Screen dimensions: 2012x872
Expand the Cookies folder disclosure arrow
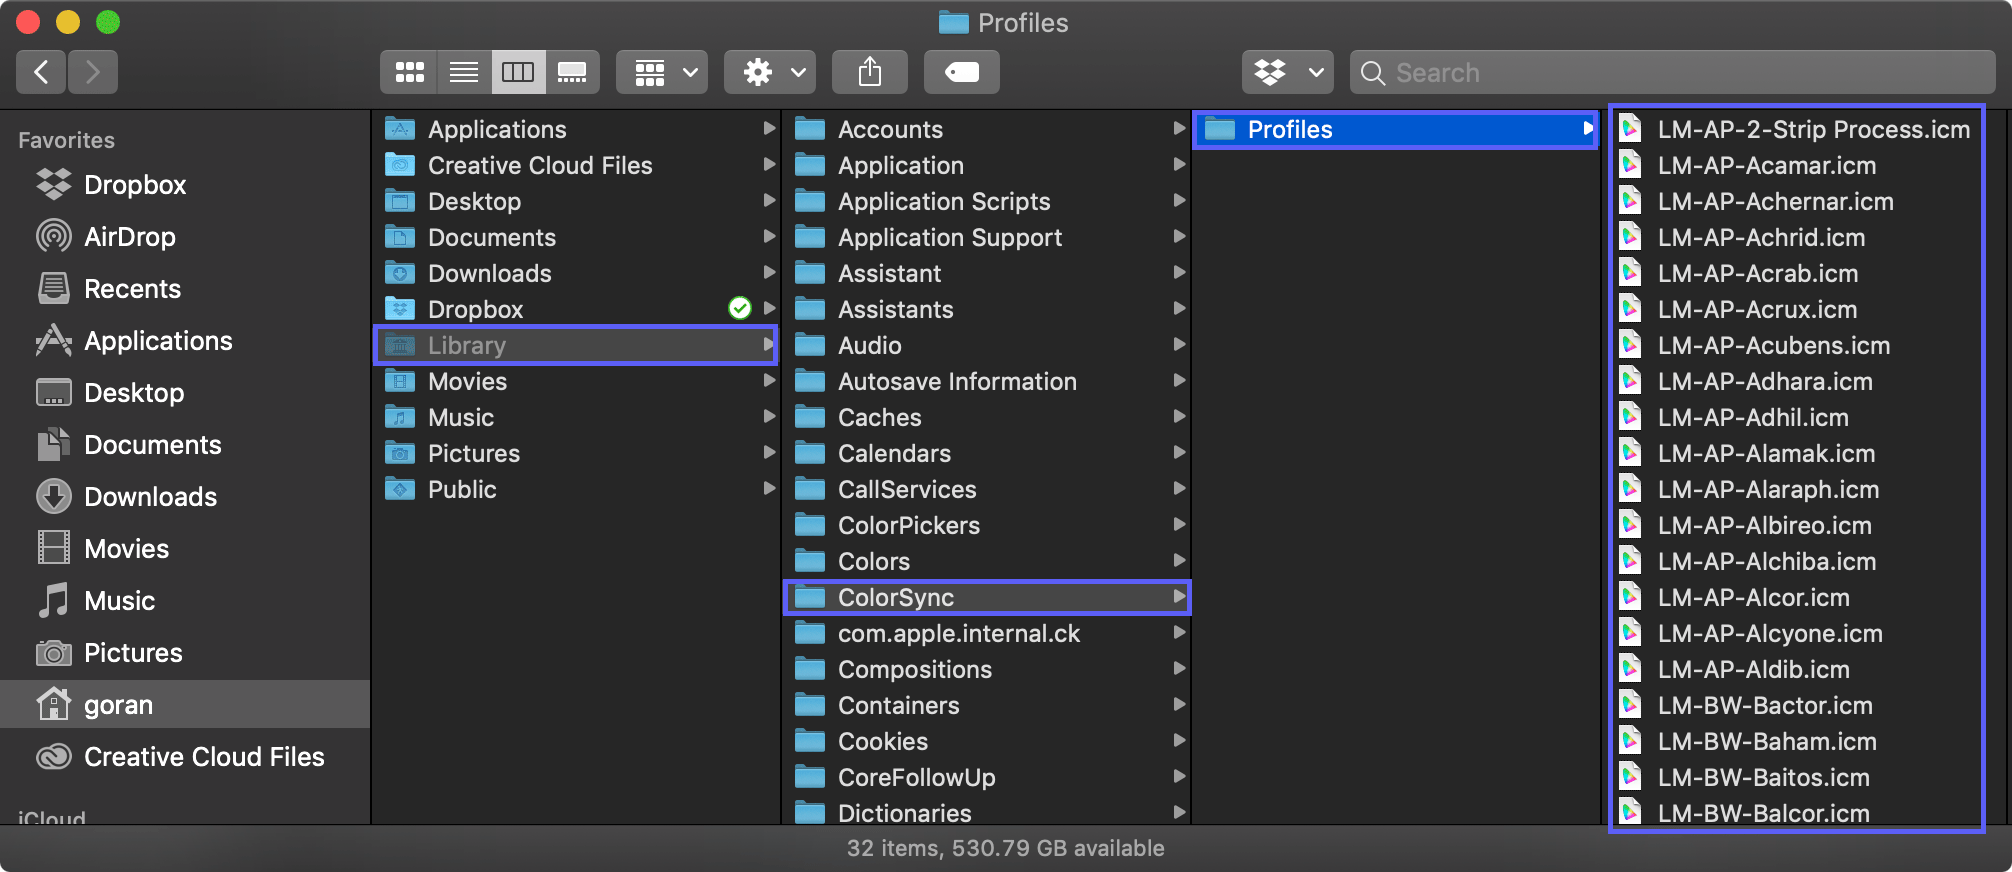[1179, 741]
